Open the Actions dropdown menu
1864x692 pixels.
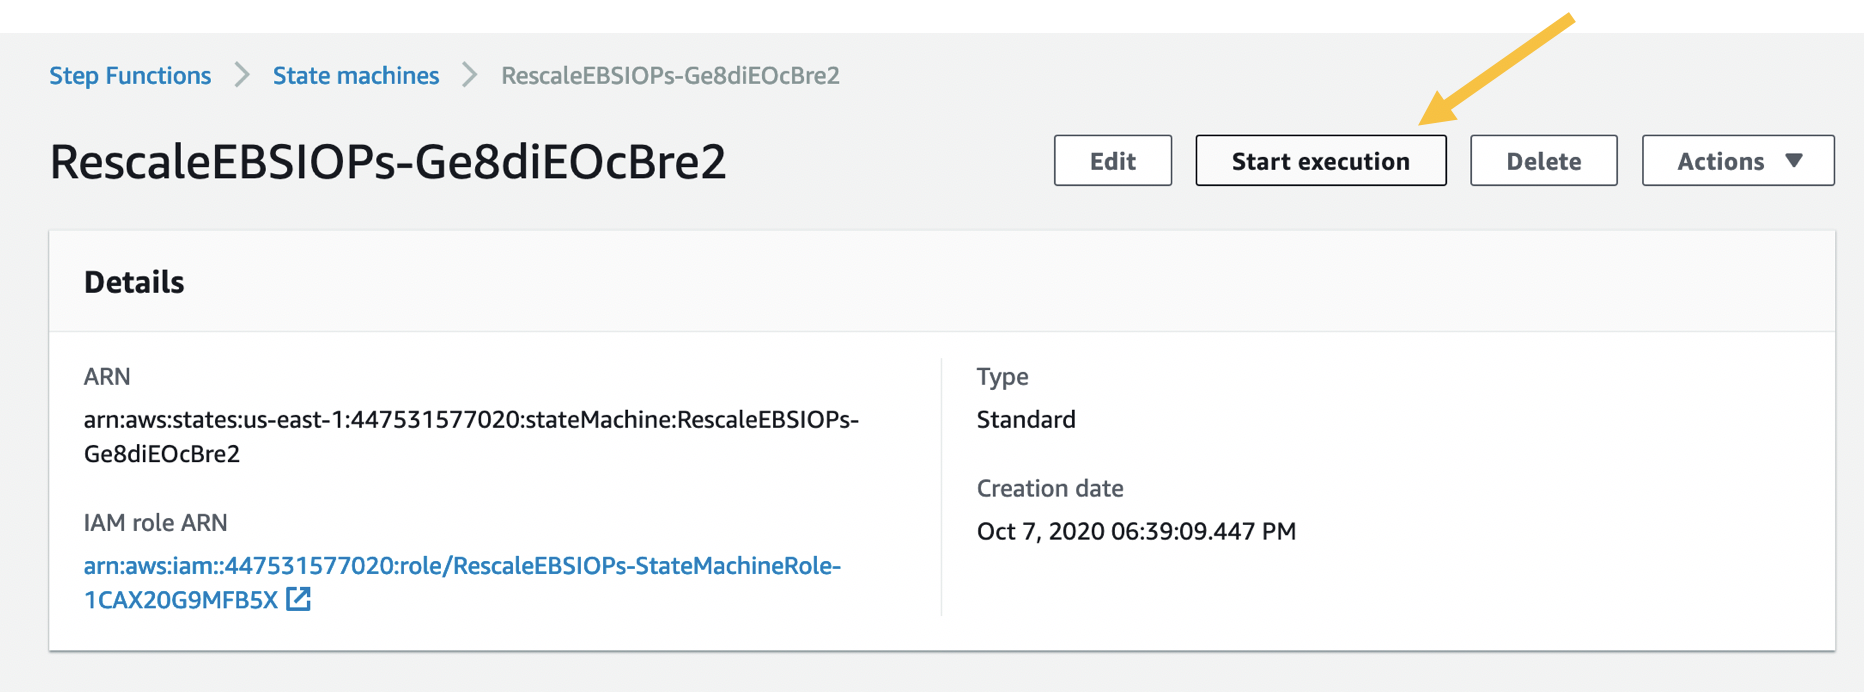click(1738, 161)
